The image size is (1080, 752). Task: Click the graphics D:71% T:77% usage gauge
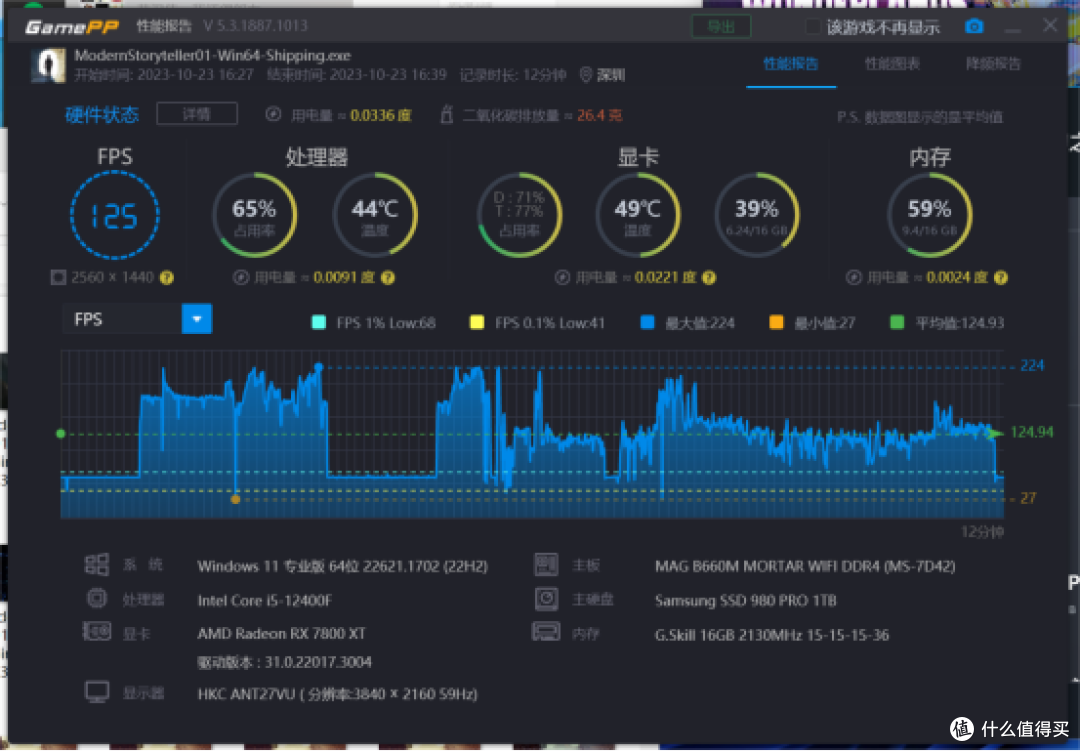pyautogui.click(x=519, y=215)
